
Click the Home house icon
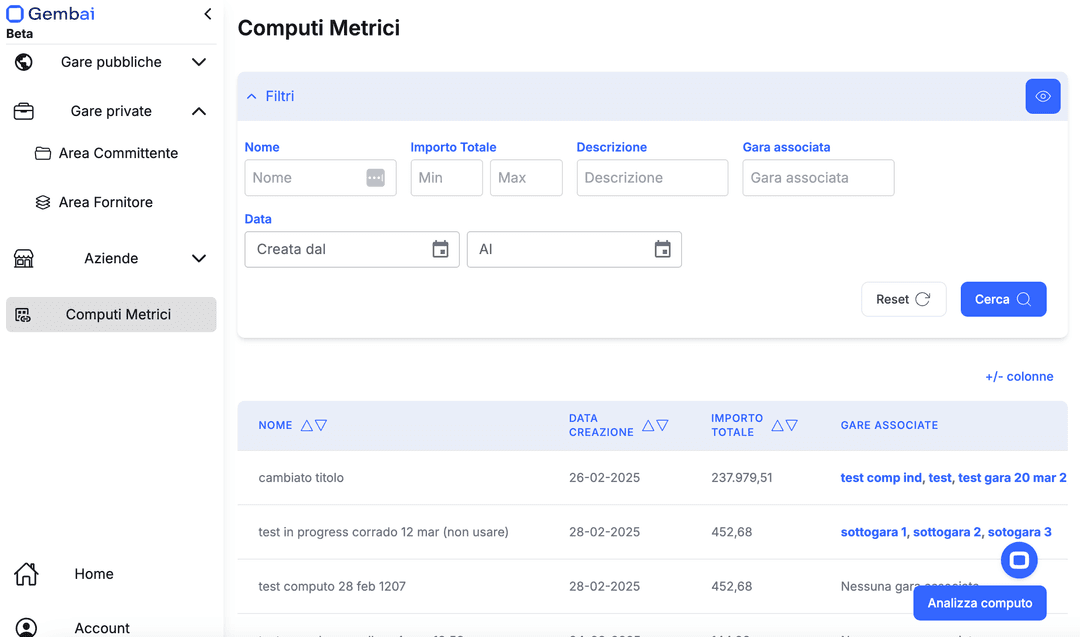[26, 574]
